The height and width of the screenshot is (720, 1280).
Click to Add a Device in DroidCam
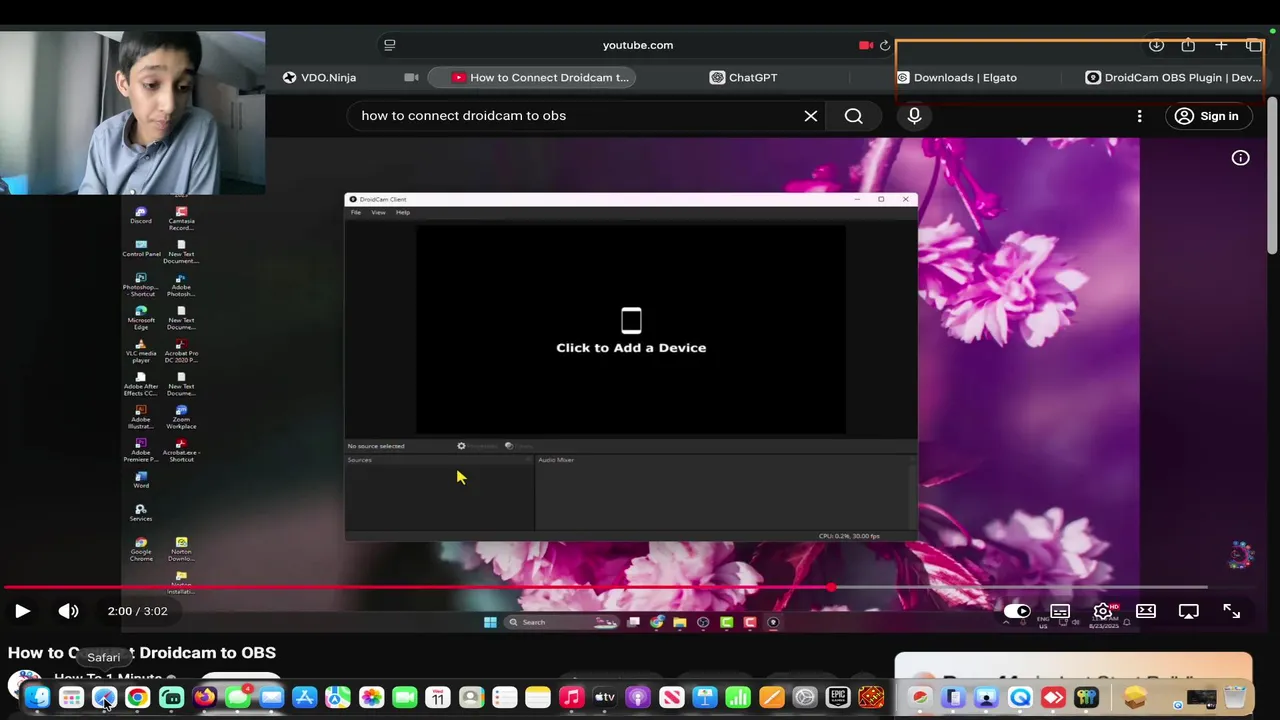click(x=631, y=332)
